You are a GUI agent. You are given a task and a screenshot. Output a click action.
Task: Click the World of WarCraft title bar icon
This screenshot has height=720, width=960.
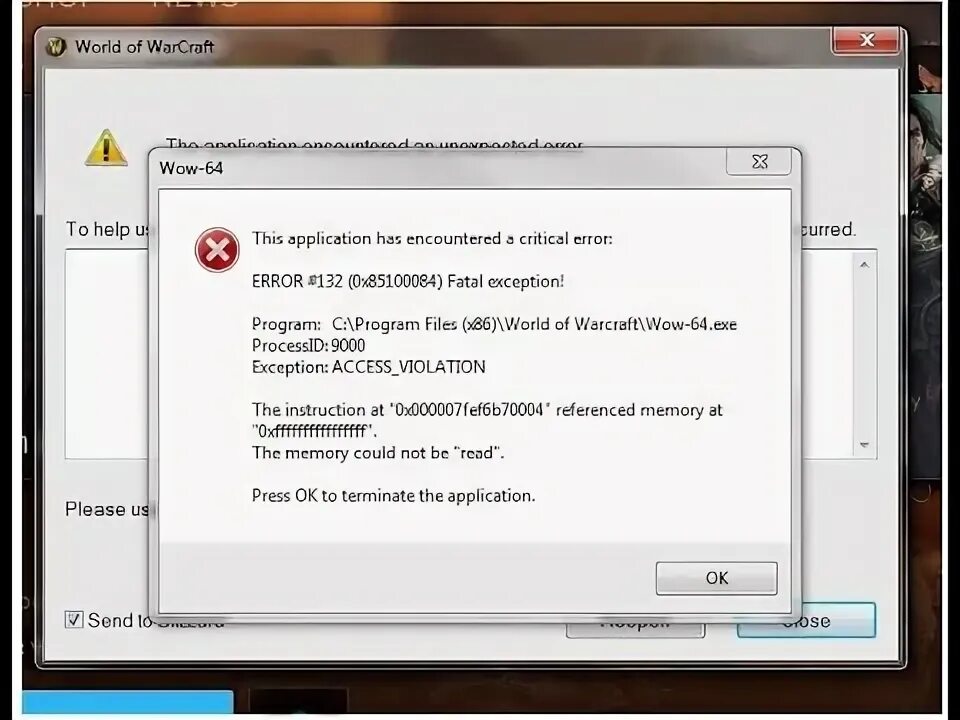point(56,47)
